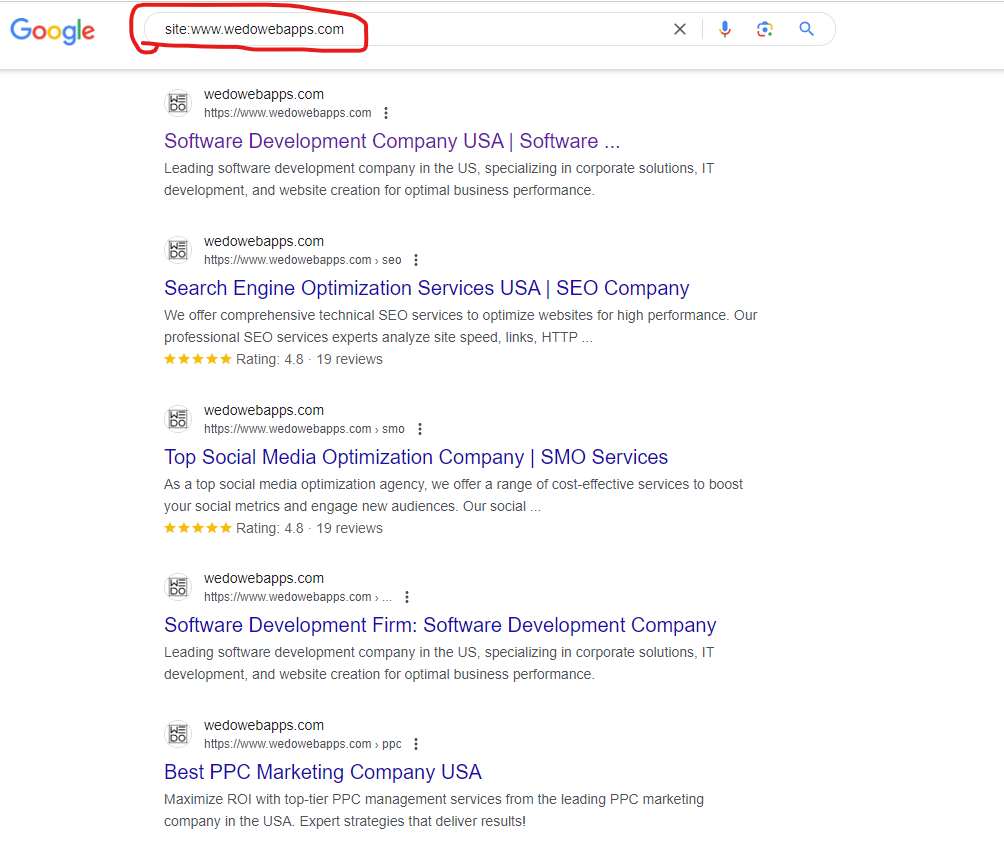The width and height of the screenshot is (1004, 847).
Task: Click the favicon next to the PPC result
Action: click(x=178, y=734)
